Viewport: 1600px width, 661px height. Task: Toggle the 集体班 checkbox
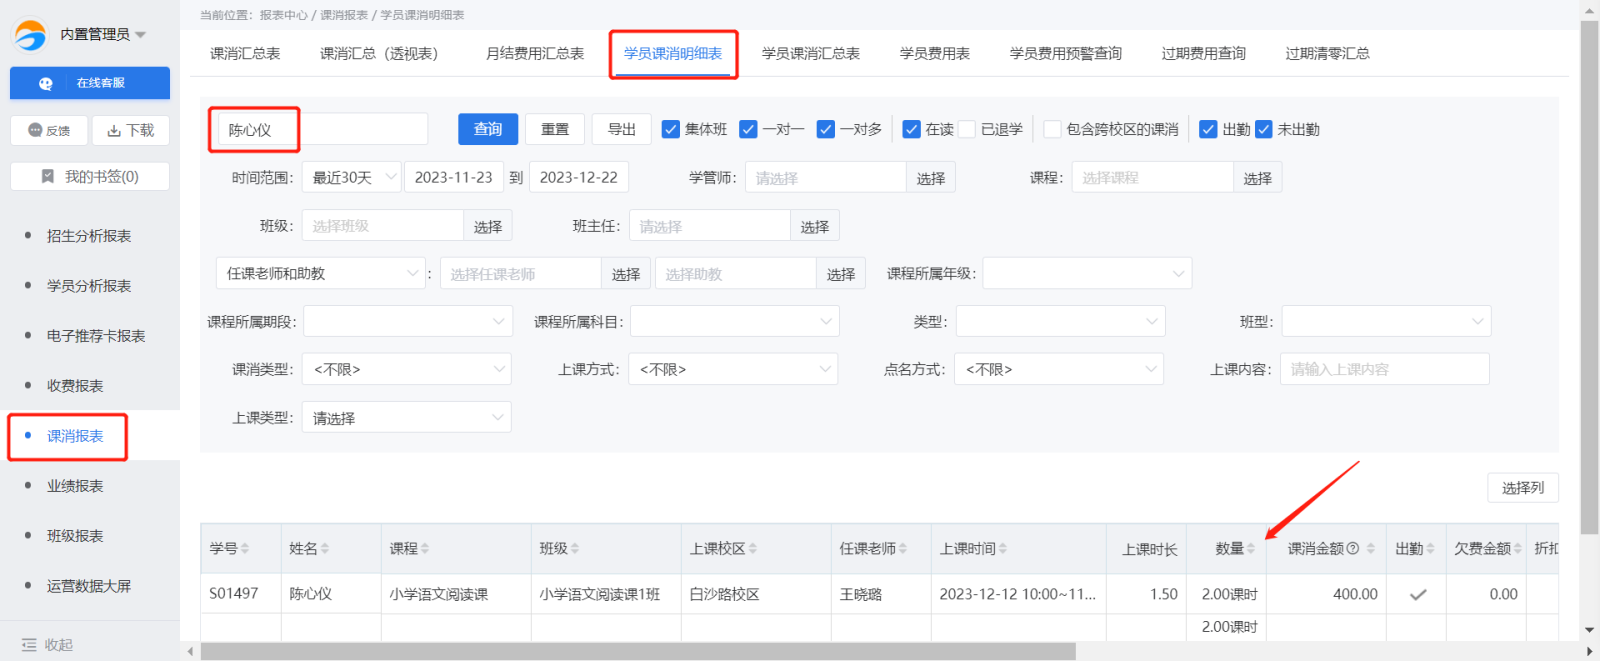[671, 129]
